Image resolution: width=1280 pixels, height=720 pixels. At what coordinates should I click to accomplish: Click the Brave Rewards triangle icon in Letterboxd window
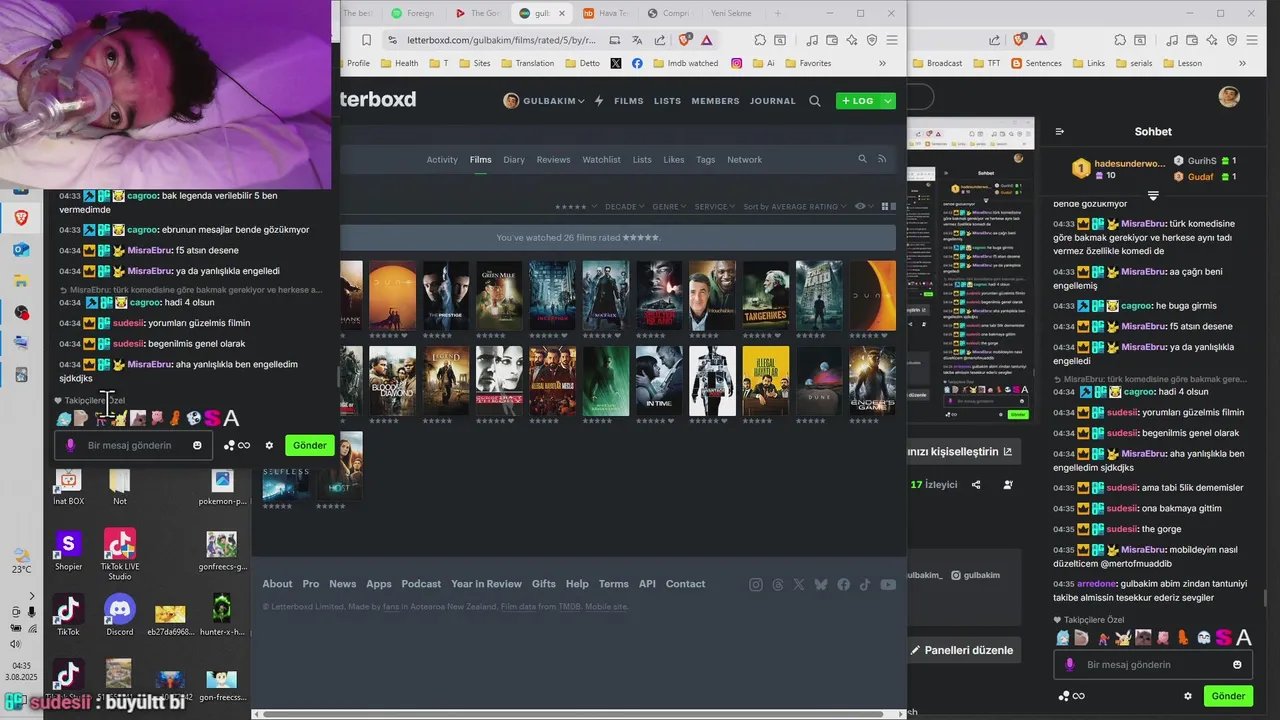pyautogui.click(x=707, y=40)
